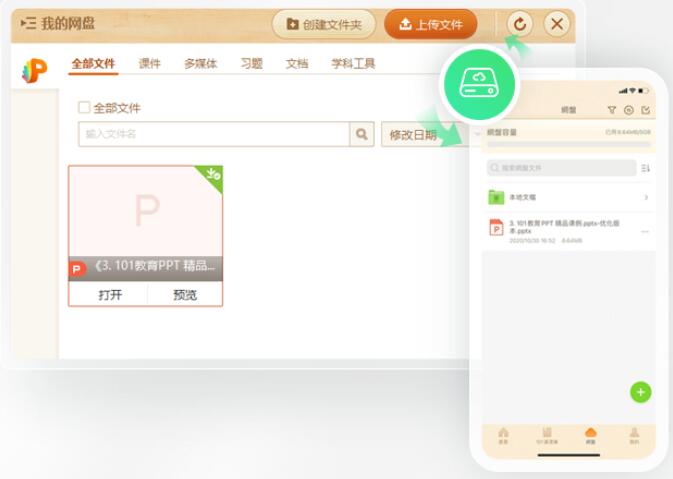Switch to the 课件 tab
The width and height of the screenshot is (673, 479).
(x=149, y=63)
